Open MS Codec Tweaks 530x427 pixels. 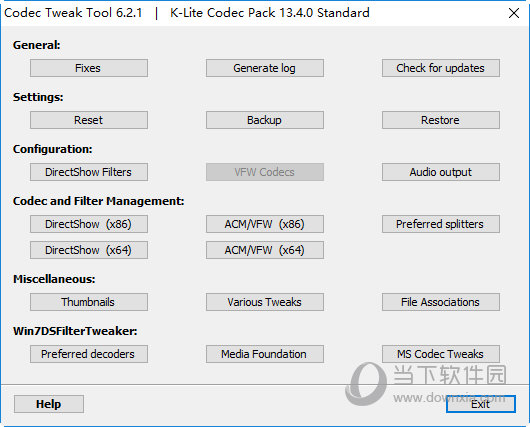[x=441, y=354]
